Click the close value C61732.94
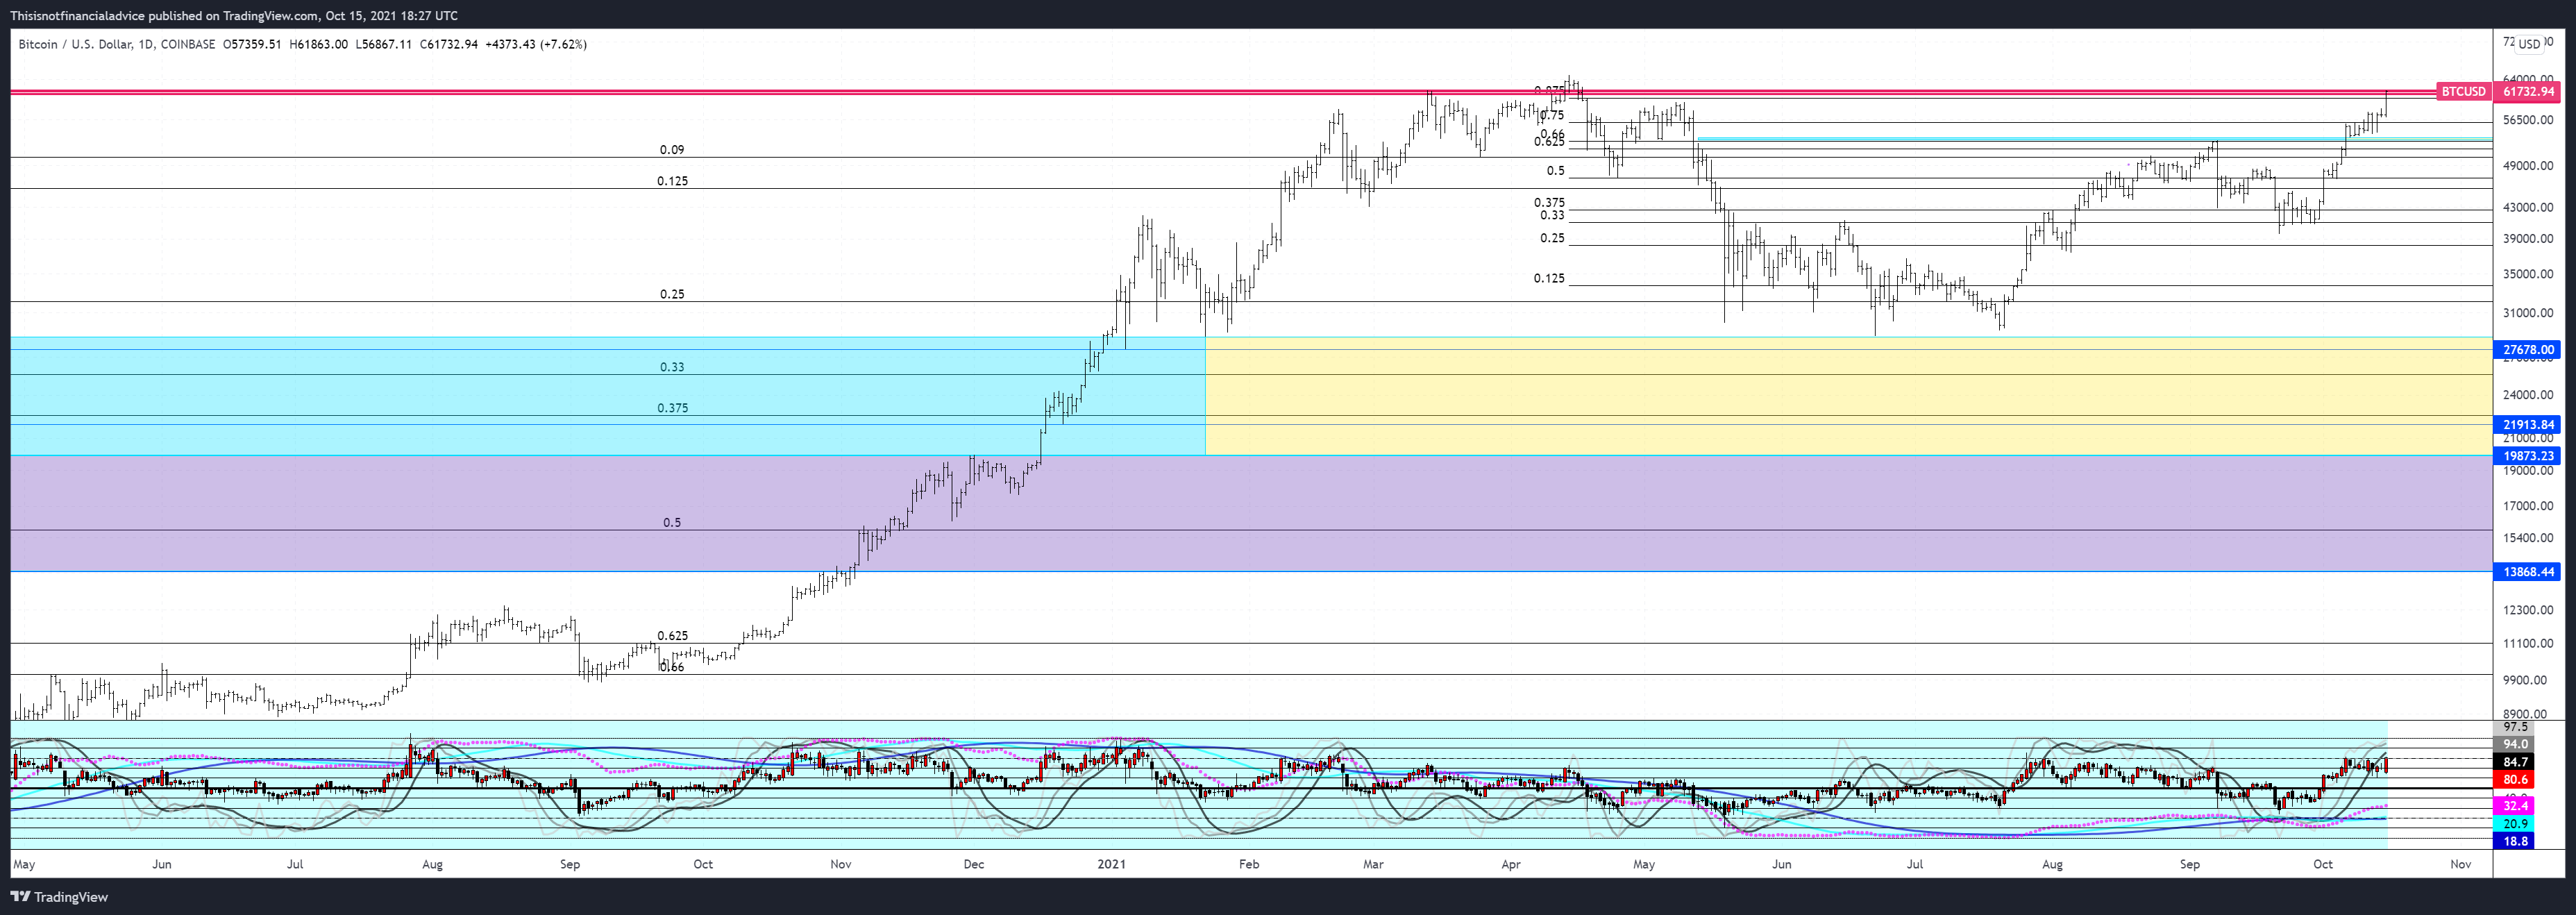Screen dimensions: 2576x915 click(x=449, y=44)
